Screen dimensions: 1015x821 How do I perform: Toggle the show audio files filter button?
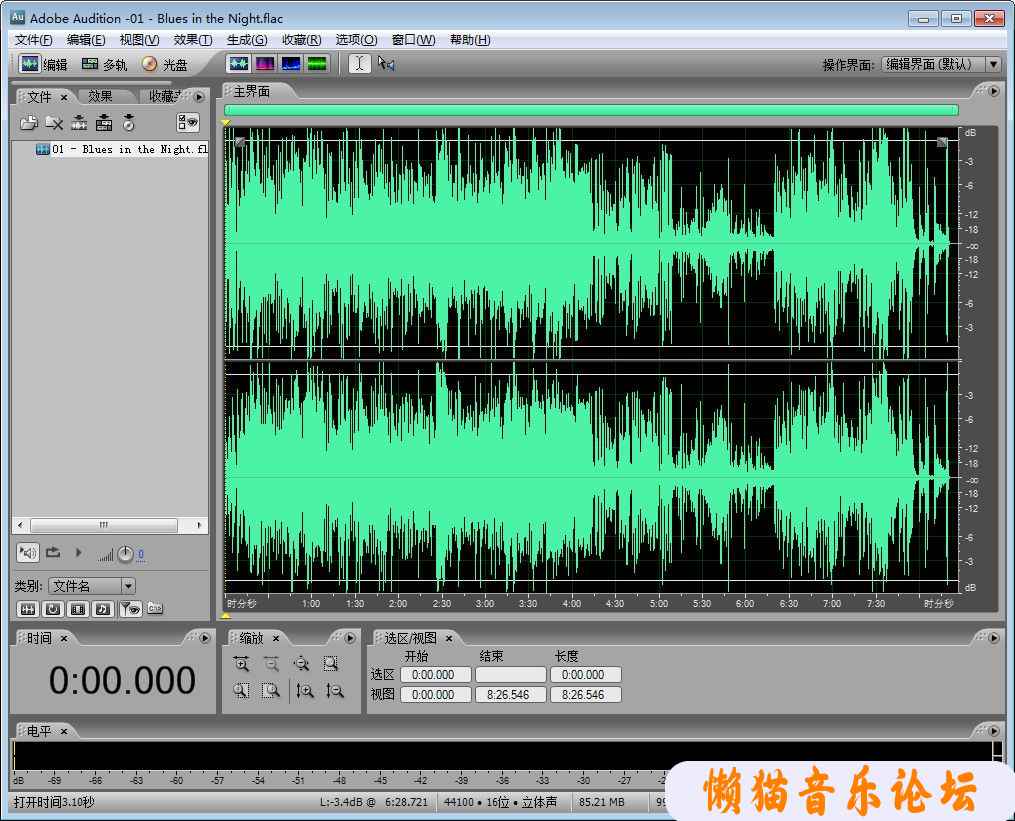pos(27,609)
